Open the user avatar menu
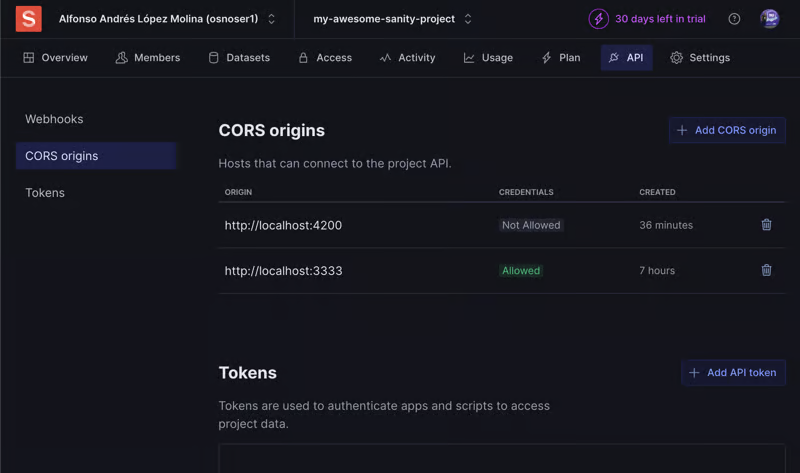The height and width of the screenshot is (473, 800). 769,19
